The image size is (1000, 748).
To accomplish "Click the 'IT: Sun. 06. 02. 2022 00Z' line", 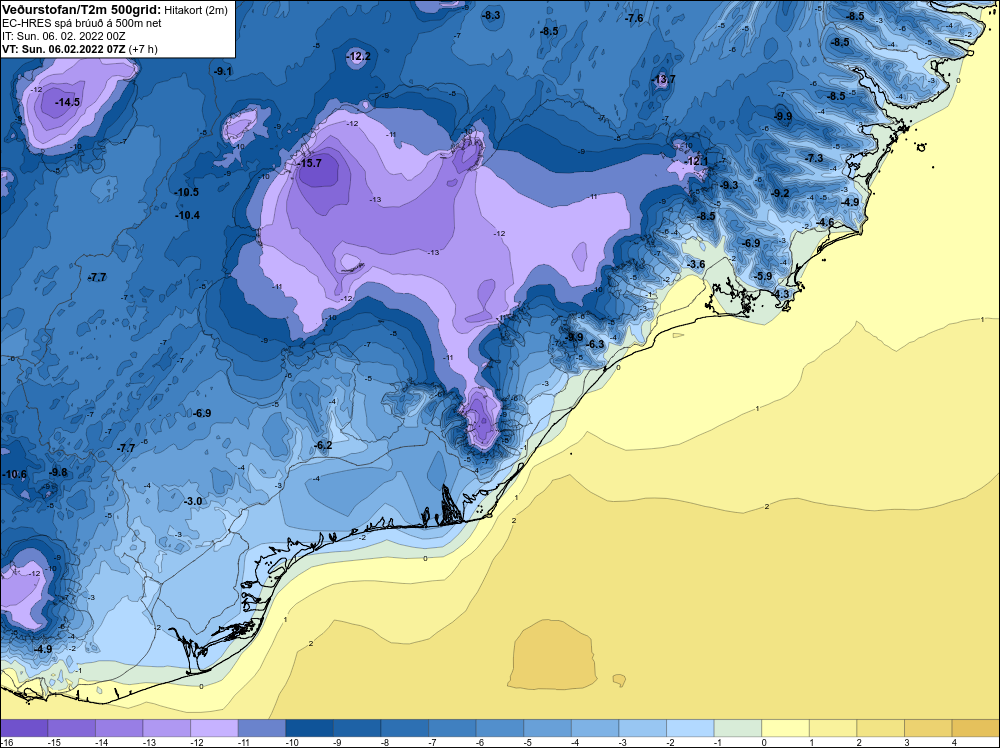I will point(64,36).
